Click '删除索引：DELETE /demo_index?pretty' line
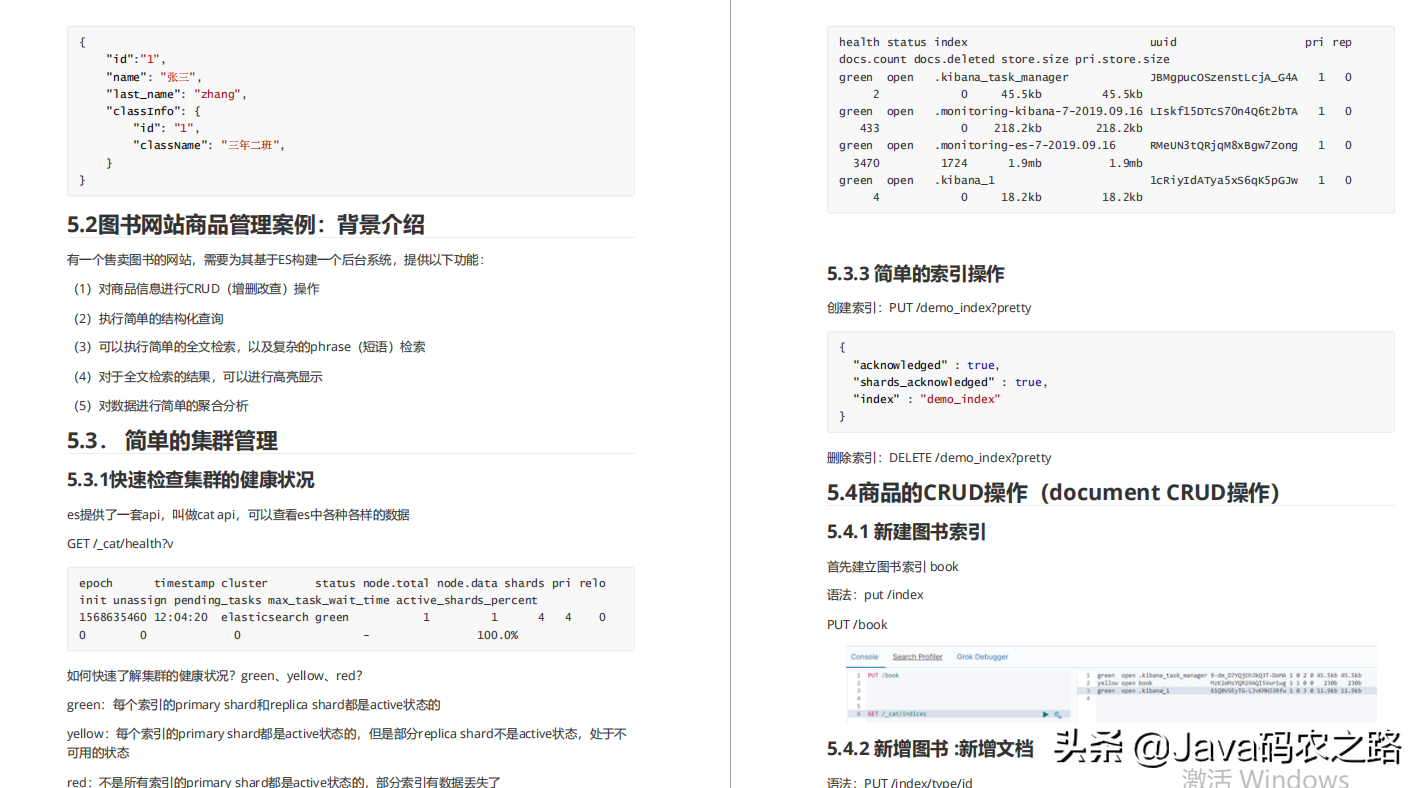 point(939,458)
